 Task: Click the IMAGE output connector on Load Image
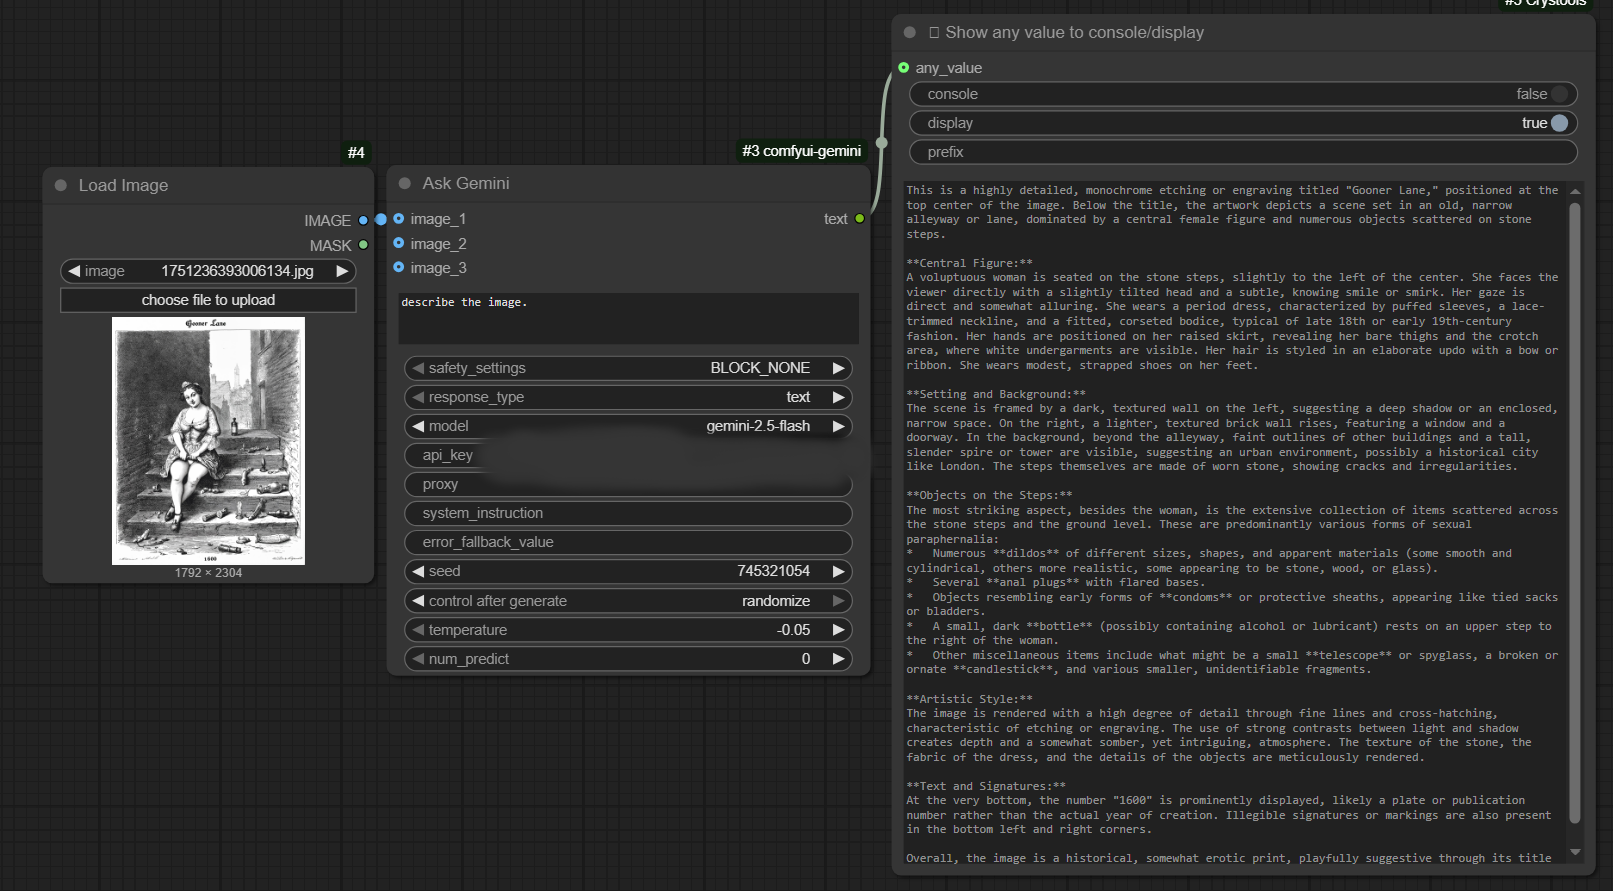(363, 220)
